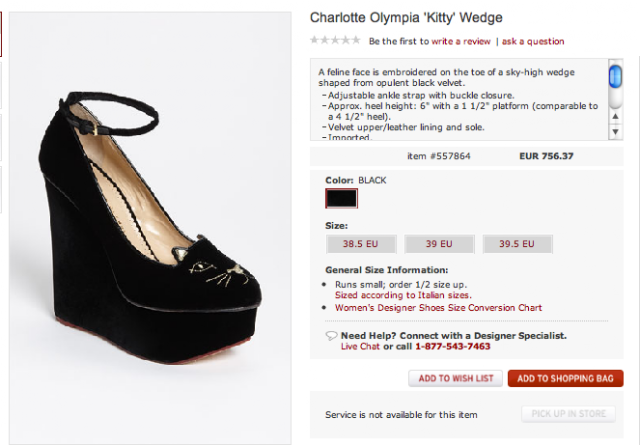Select the top thumbnail at left edge
The width and height of the screenshot is (640, 446).
[1, 34]
